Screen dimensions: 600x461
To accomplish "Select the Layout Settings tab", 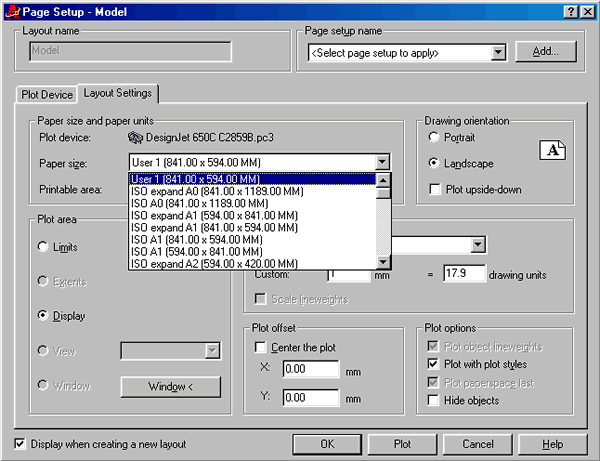I will pos(118,93).
